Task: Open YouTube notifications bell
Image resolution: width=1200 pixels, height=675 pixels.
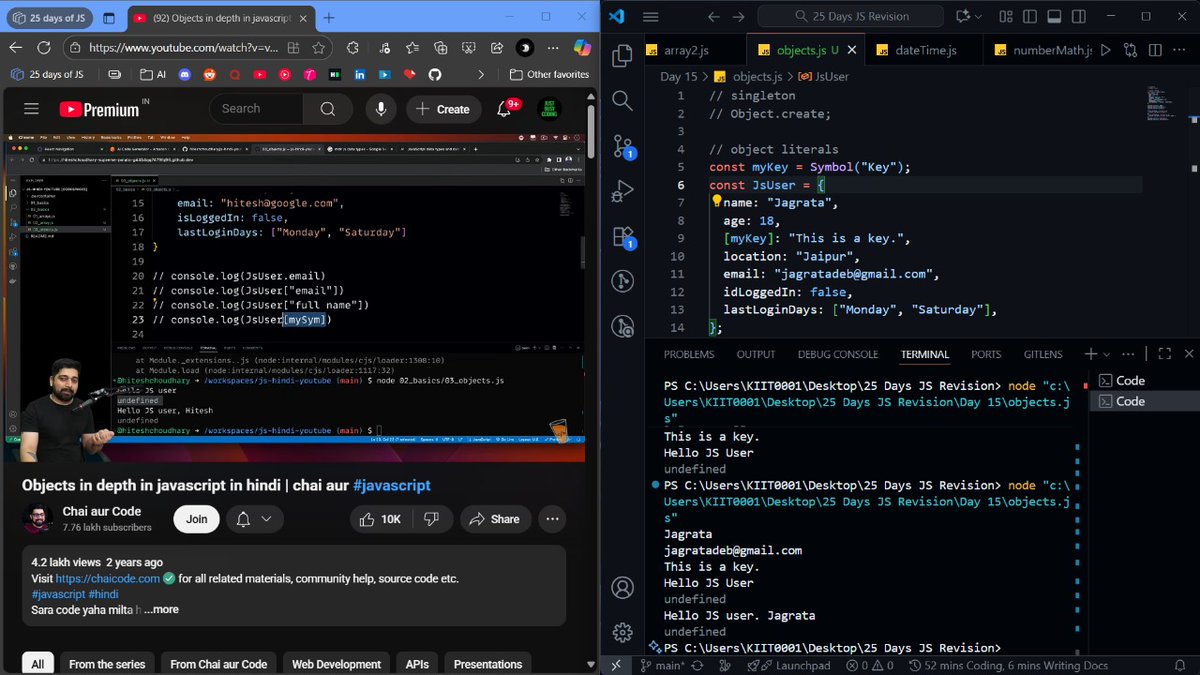Action: coord(506,109)
